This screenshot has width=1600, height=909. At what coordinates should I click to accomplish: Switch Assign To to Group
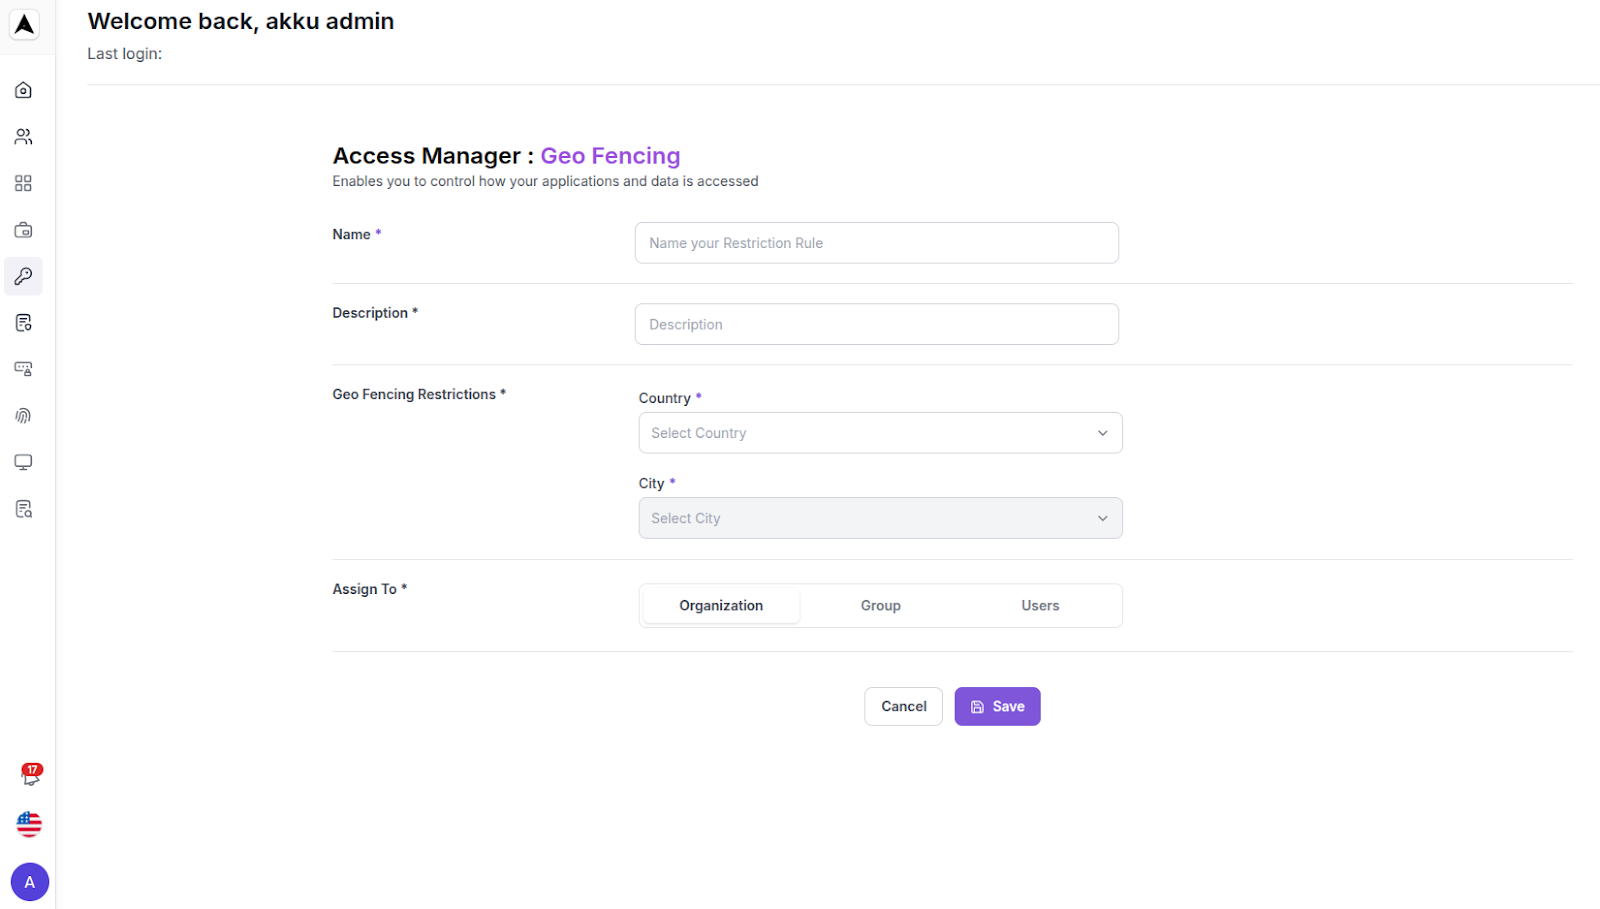[880, 605]
